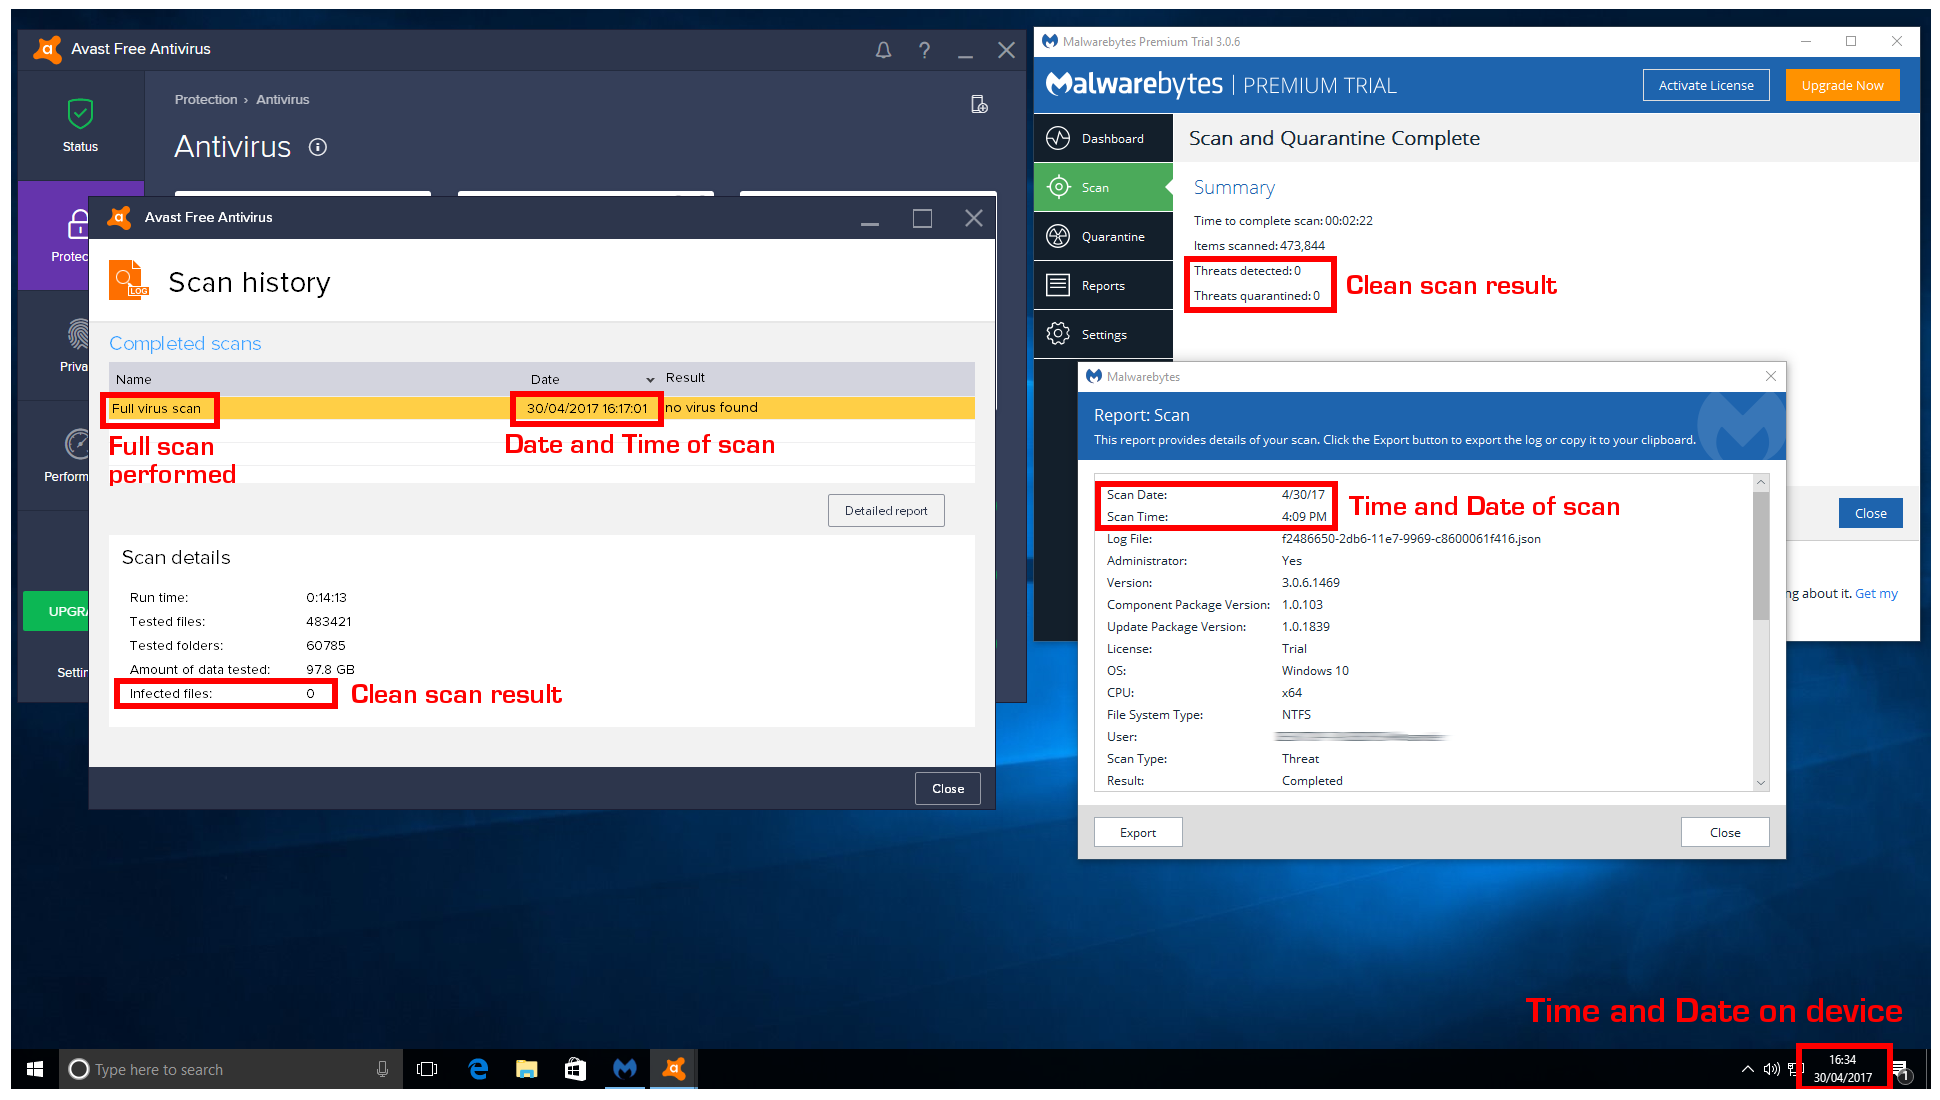Screen dimensions: 1940x1100
Task: Open Task View on taskbar
Action: [x=427, y=1069]
